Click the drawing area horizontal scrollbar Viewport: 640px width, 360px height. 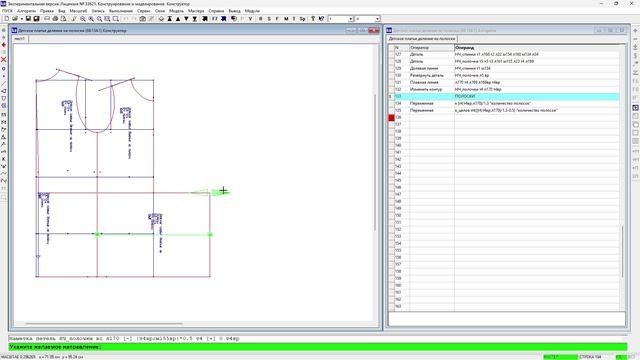tap(104, 324)
